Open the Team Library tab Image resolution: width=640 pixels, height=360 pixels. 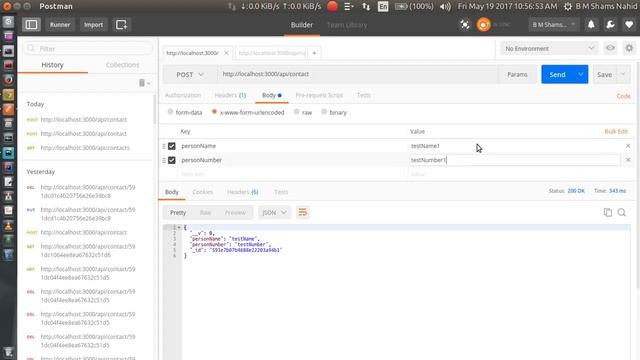point(347,25)
